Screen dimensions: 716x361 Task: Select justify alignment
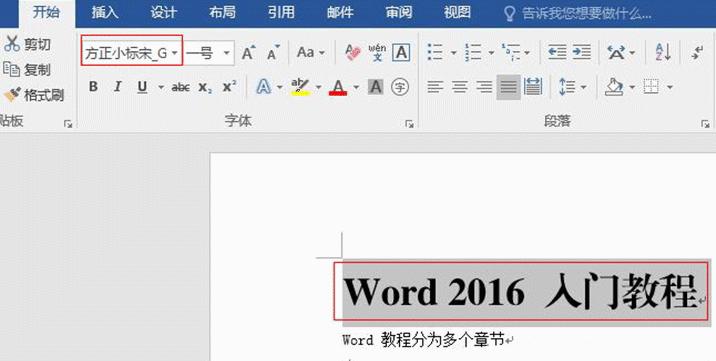click(508, 87)
